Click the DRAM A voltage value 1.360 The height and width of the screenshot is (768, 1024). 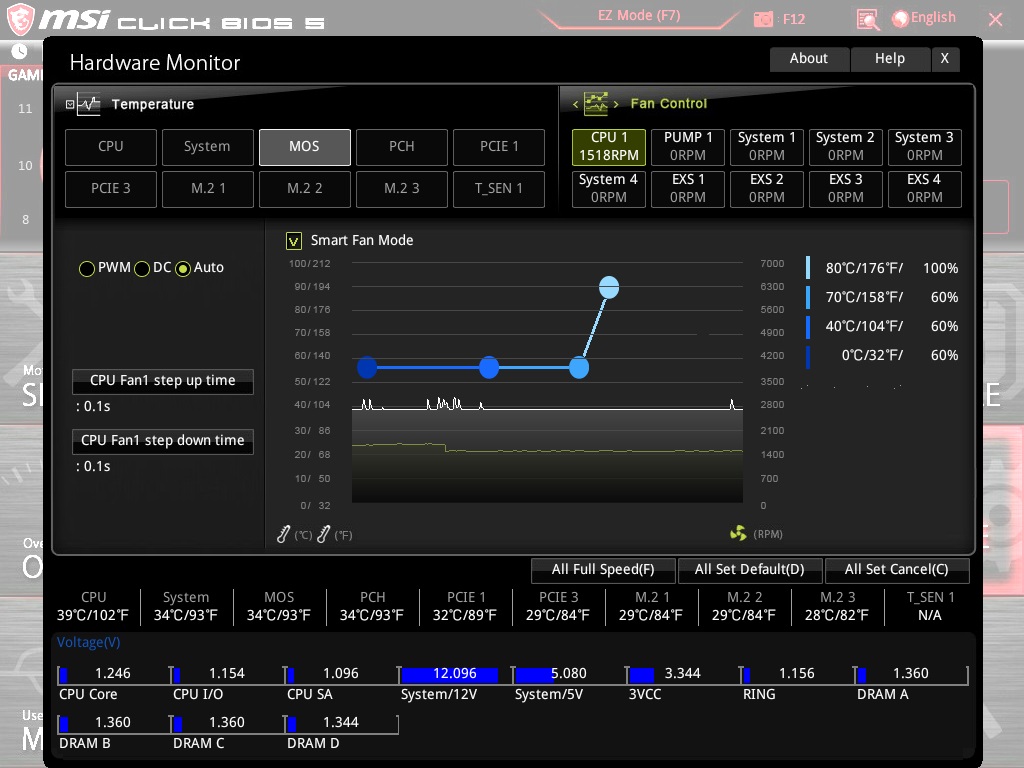tap(911, 673)
